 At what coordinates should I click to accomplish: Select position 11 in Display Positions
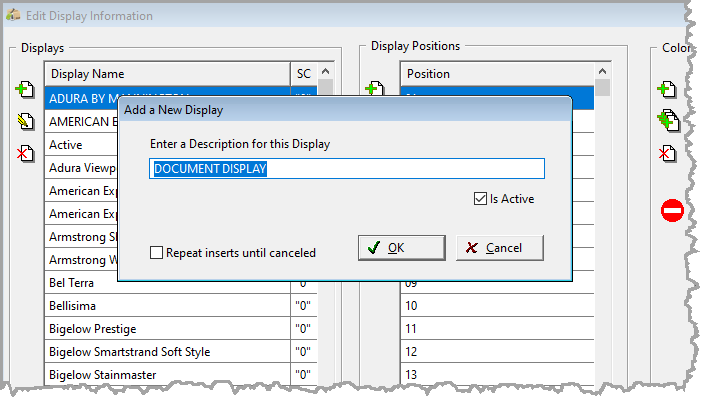(x=497, y=329)
